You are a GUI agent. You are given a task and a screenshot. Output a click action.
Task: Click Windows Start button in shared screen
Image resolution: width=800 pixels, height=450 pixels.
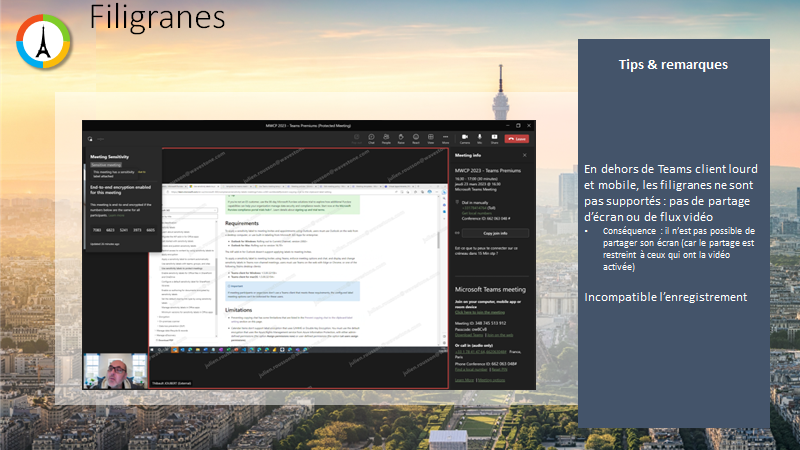click(152, 350)
